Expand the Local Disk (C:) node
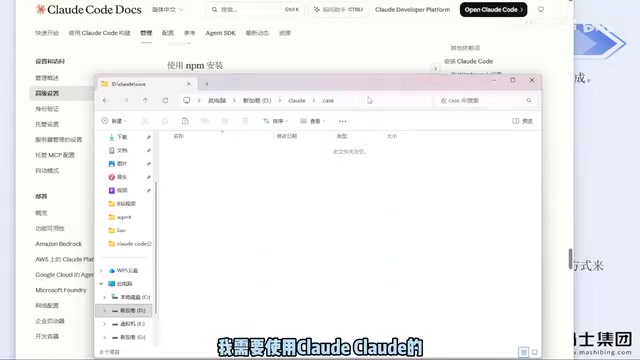The height and width of the screenshot is (360, 640). [x=104, y=297]
